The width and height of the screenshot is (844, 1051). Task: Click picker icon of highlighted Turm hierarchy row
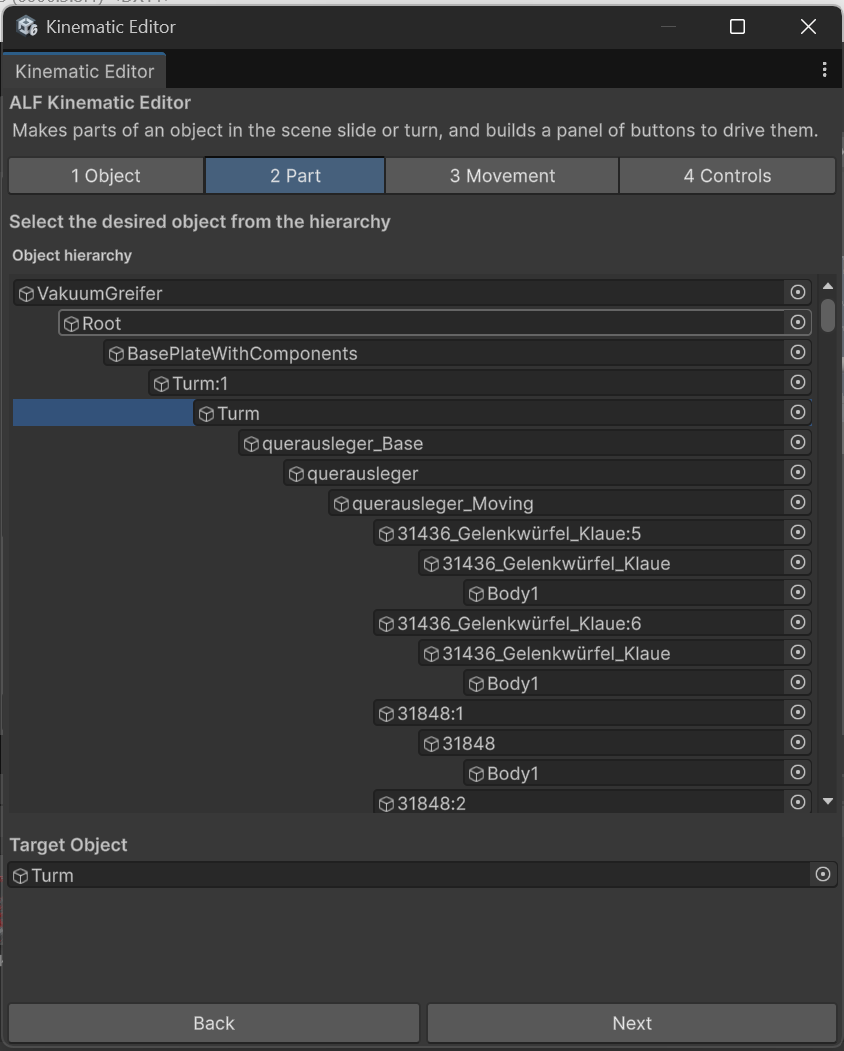click(798, 412)
